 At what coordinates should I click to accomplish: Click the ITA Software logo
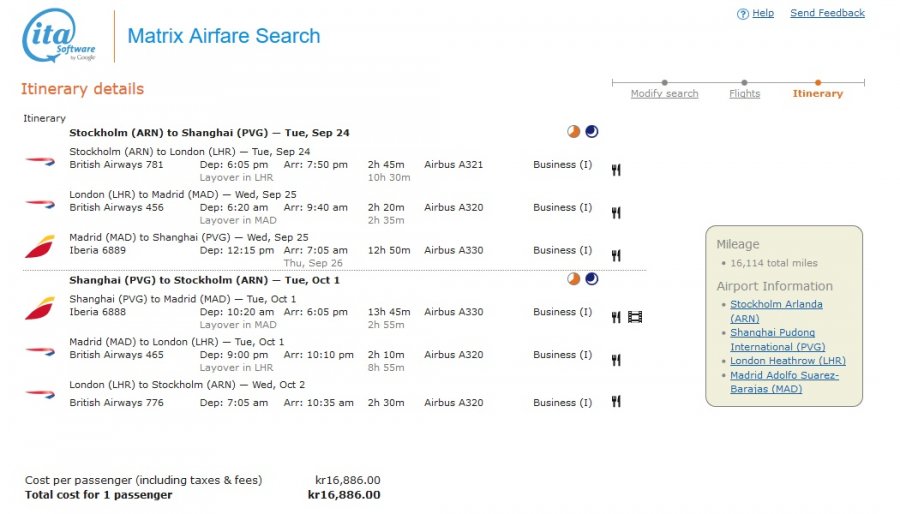(59, 35)
